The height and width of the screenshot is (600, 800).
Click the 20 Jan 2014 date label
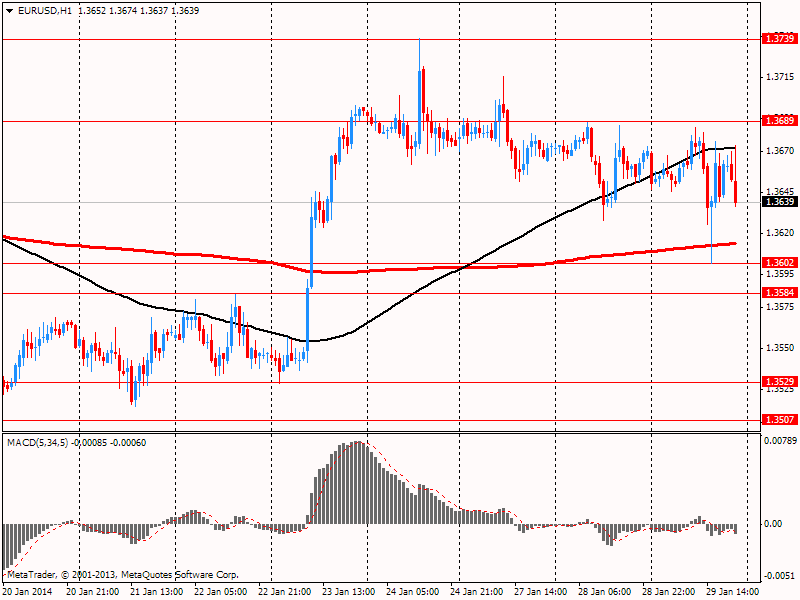click(27, 592)
